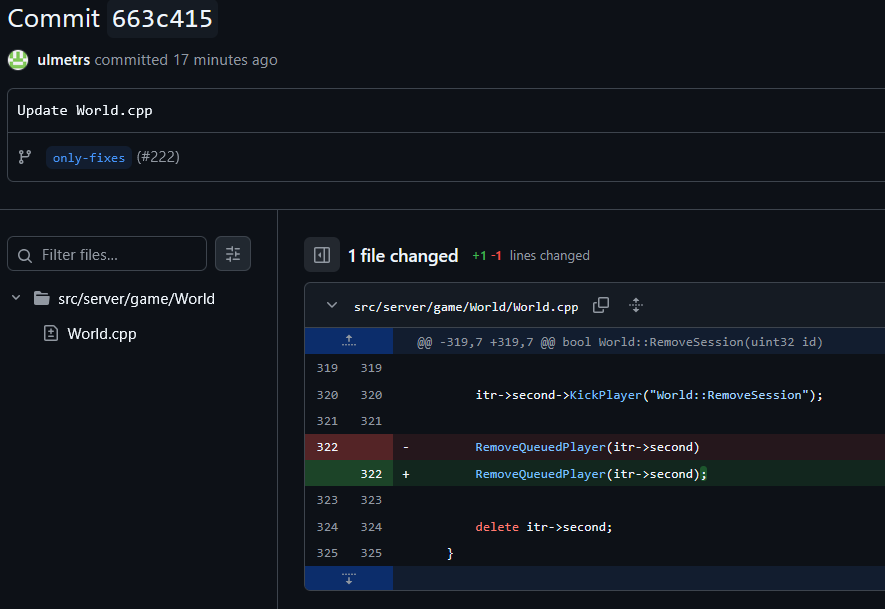Toggle the file tree sidebar panel
The height and width of the screenshot is (609, 885).
[322, 255]
